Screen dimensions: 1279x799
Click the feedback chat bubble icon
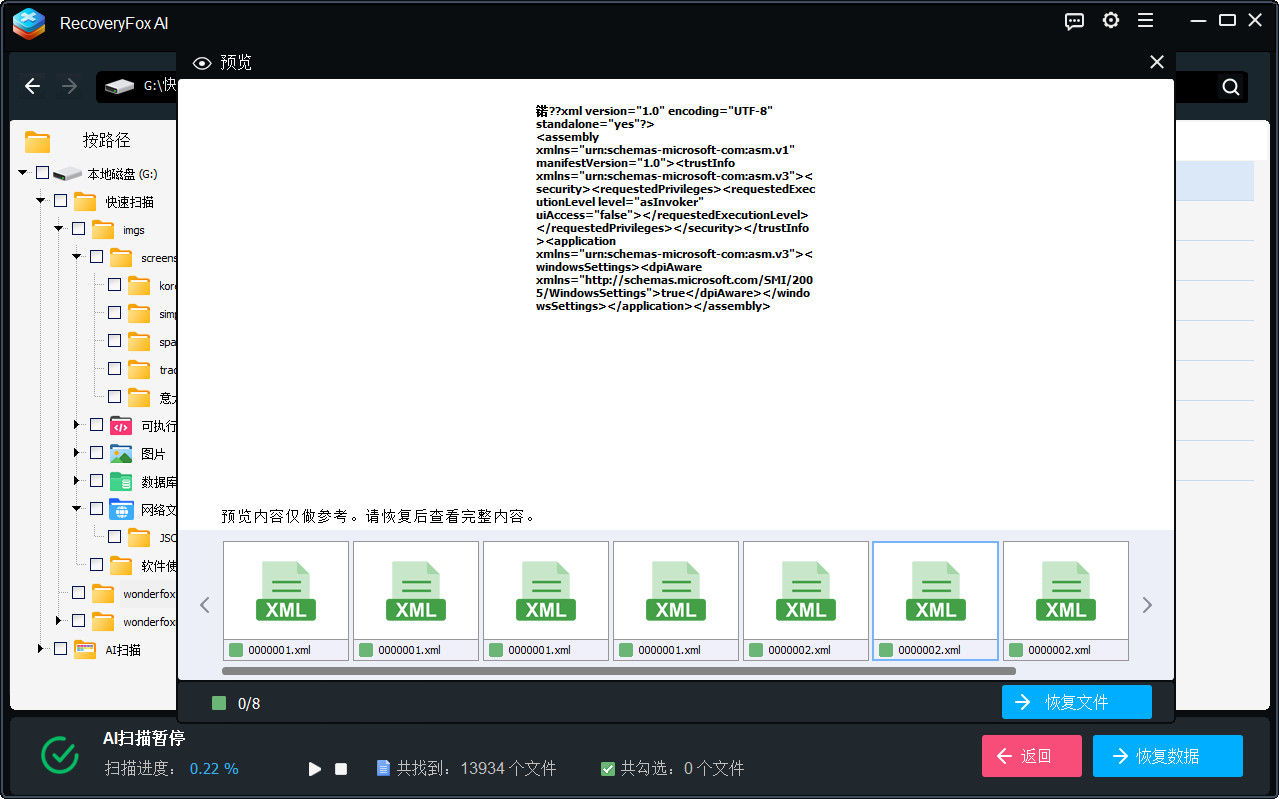click(x=1074, y=21)
